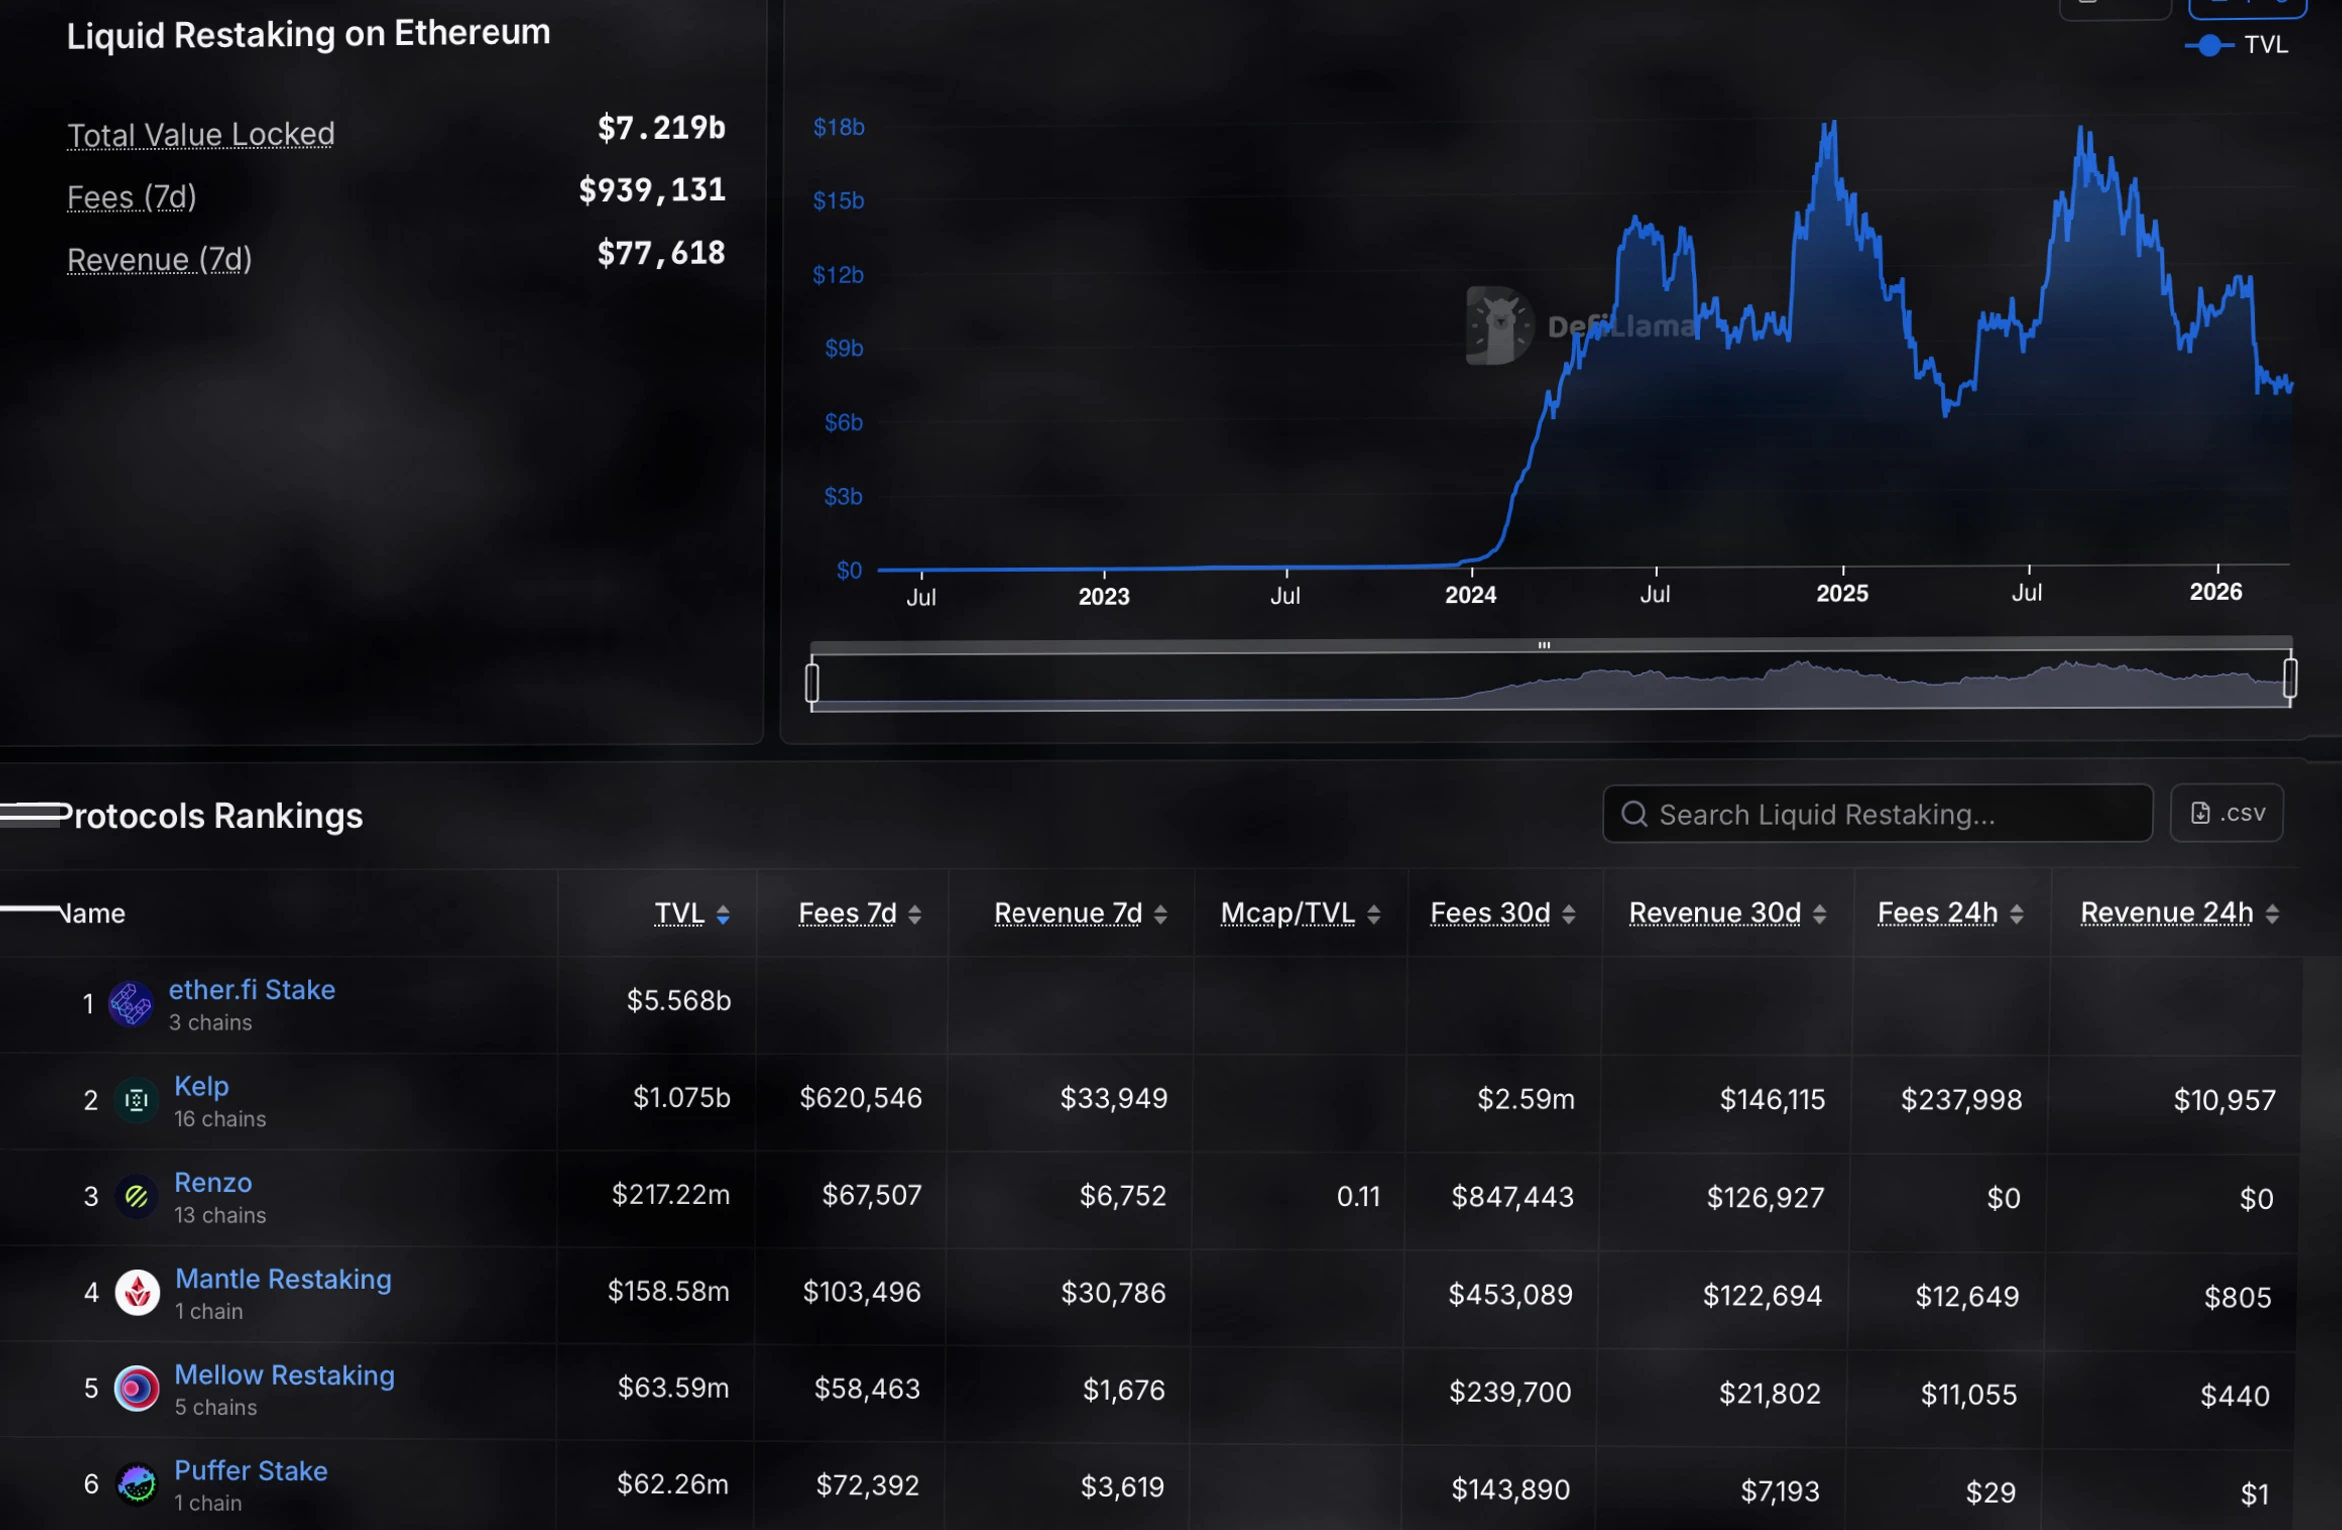This screenshot has height=1530, width=2342.
Task: Click Mellow's Fees 30d value $239,700
Action: point(1510,1392)
